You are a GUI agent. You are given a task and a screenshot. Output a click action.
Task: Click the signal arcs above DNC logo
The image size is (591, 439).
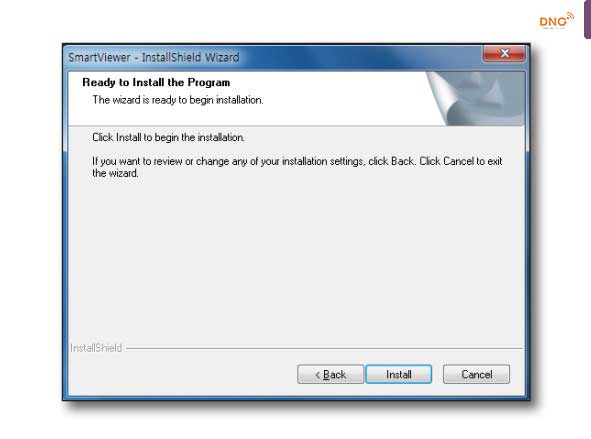click(569, 17)
